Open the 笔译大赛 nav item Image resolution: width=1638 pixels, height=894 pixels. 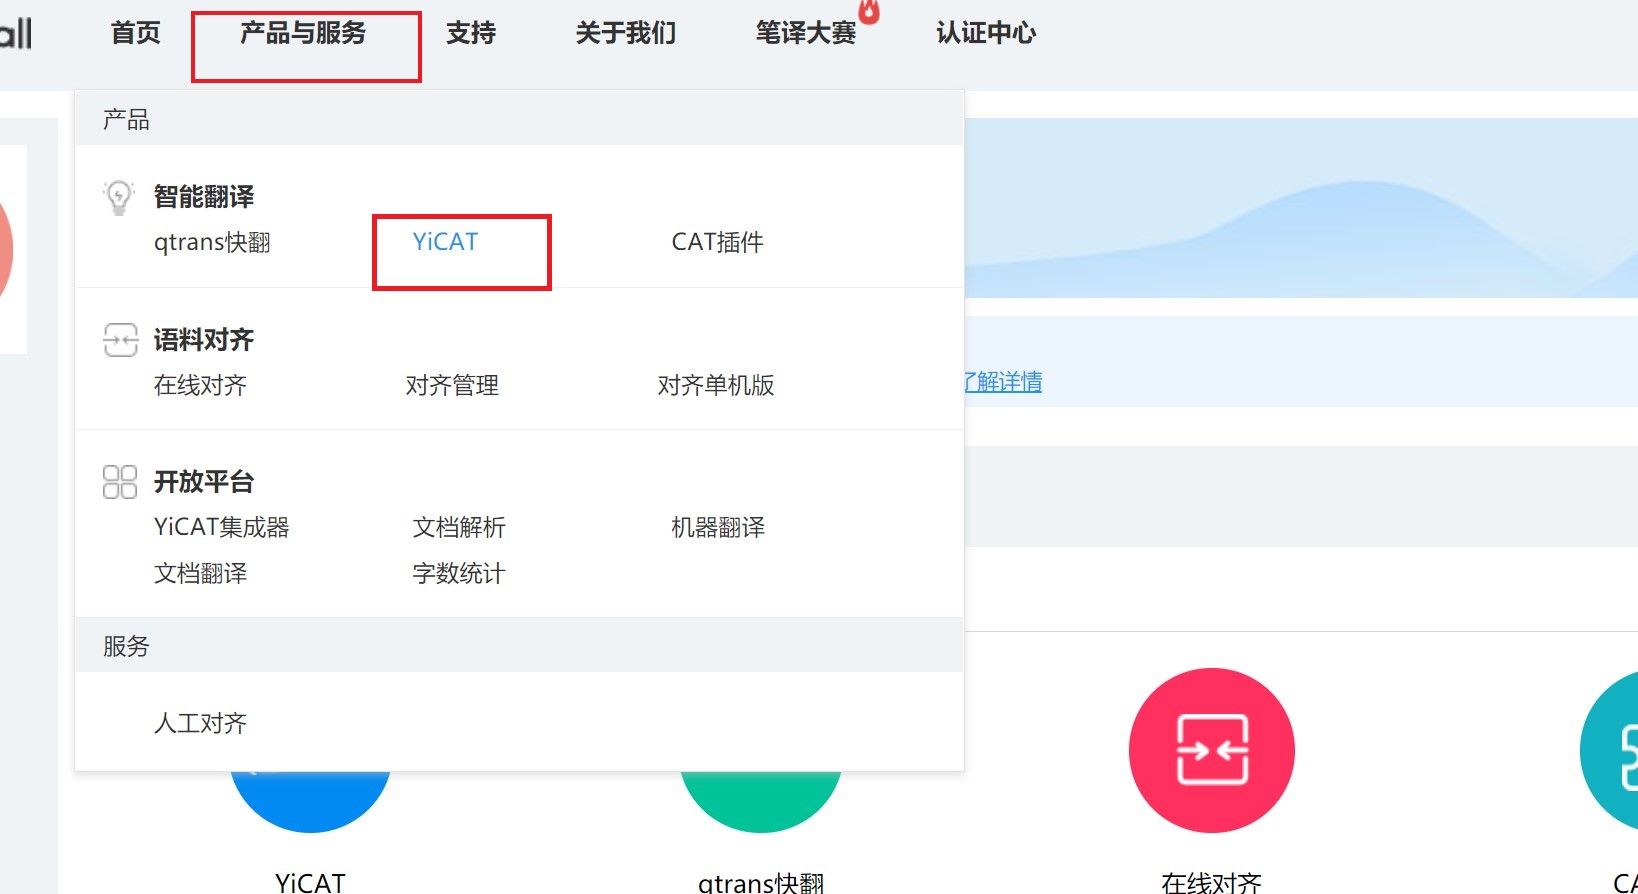click(x=806, y=33)
